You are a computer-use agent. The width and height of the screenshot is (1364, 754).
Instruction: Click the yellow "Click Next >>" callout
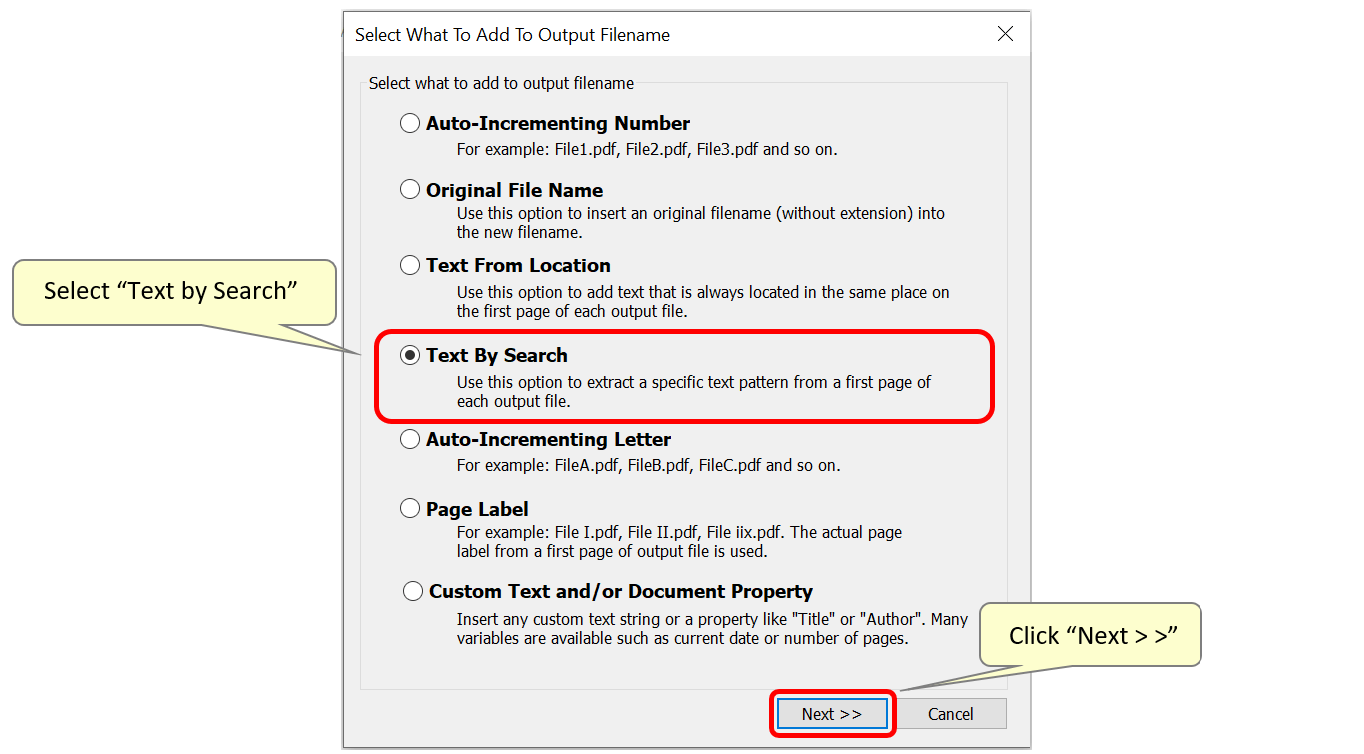pos(1089,634)
